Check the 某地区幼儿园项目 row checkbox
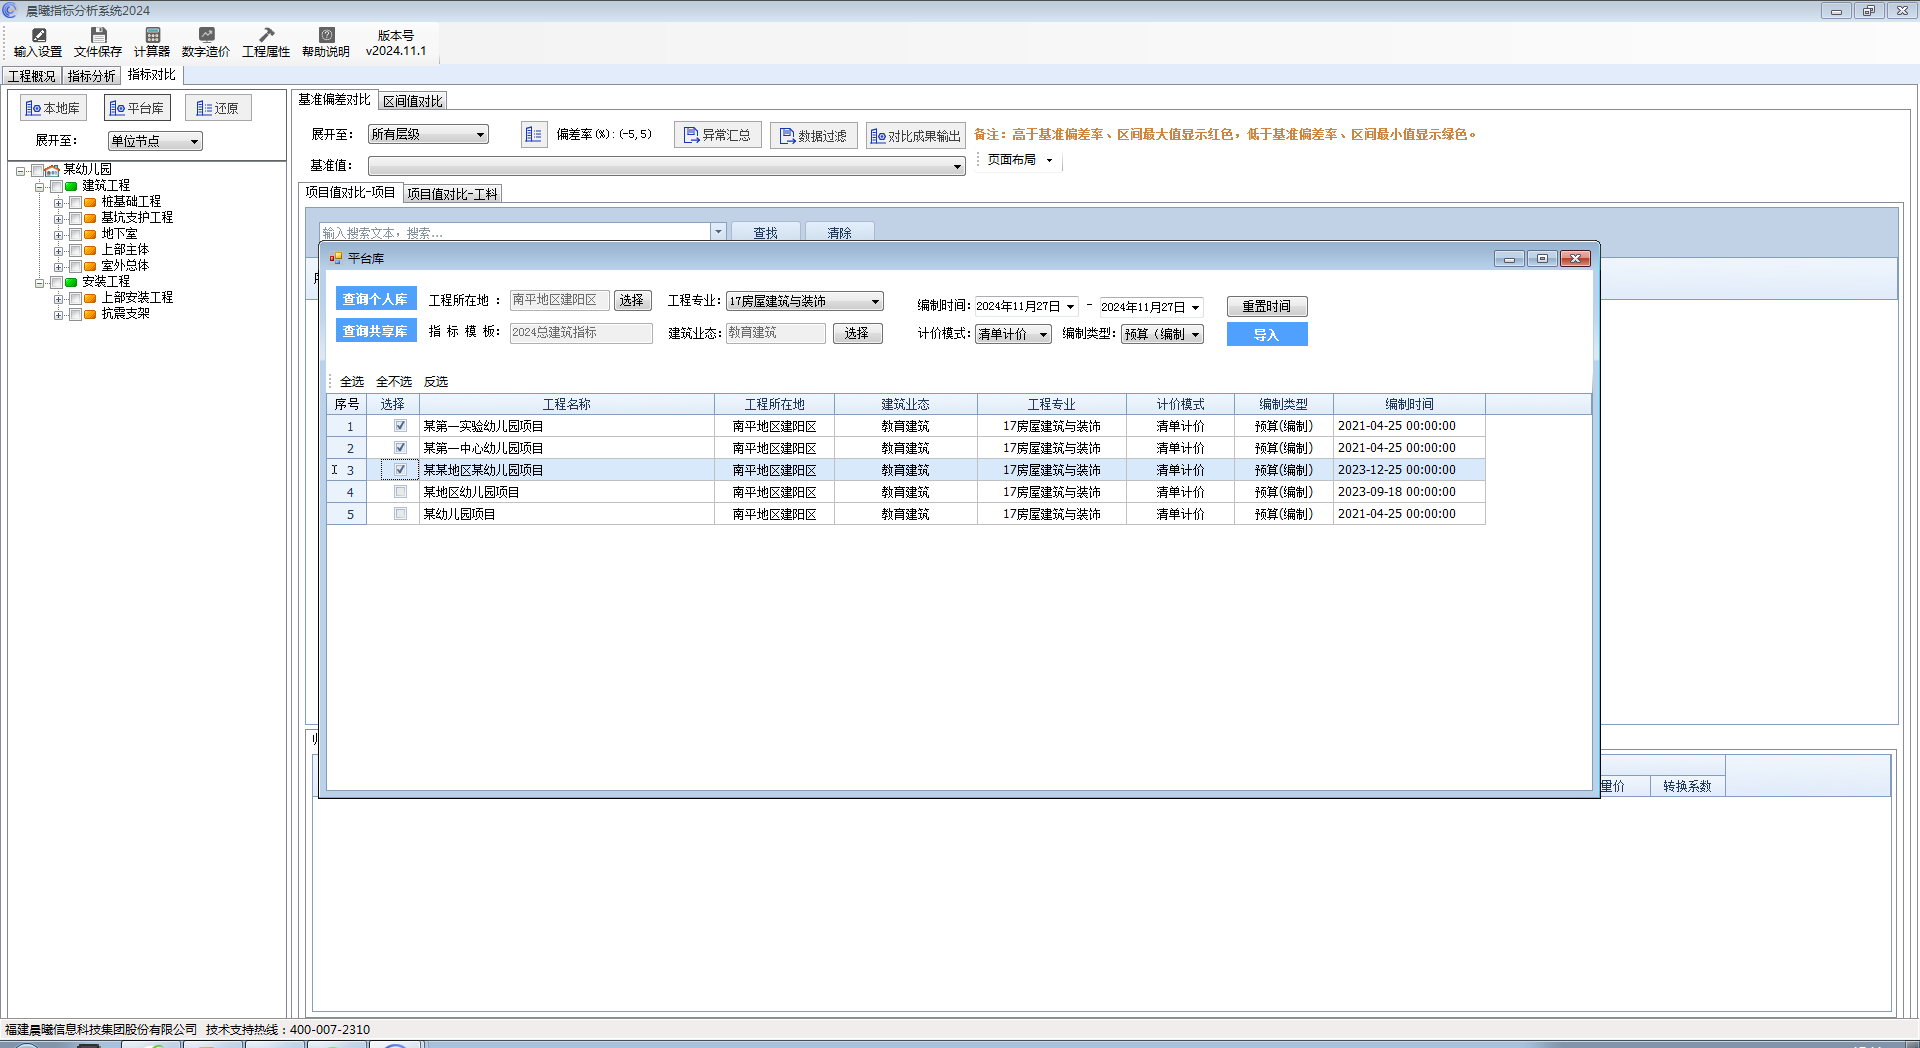1920x1048 pixels. click(400, 492)
